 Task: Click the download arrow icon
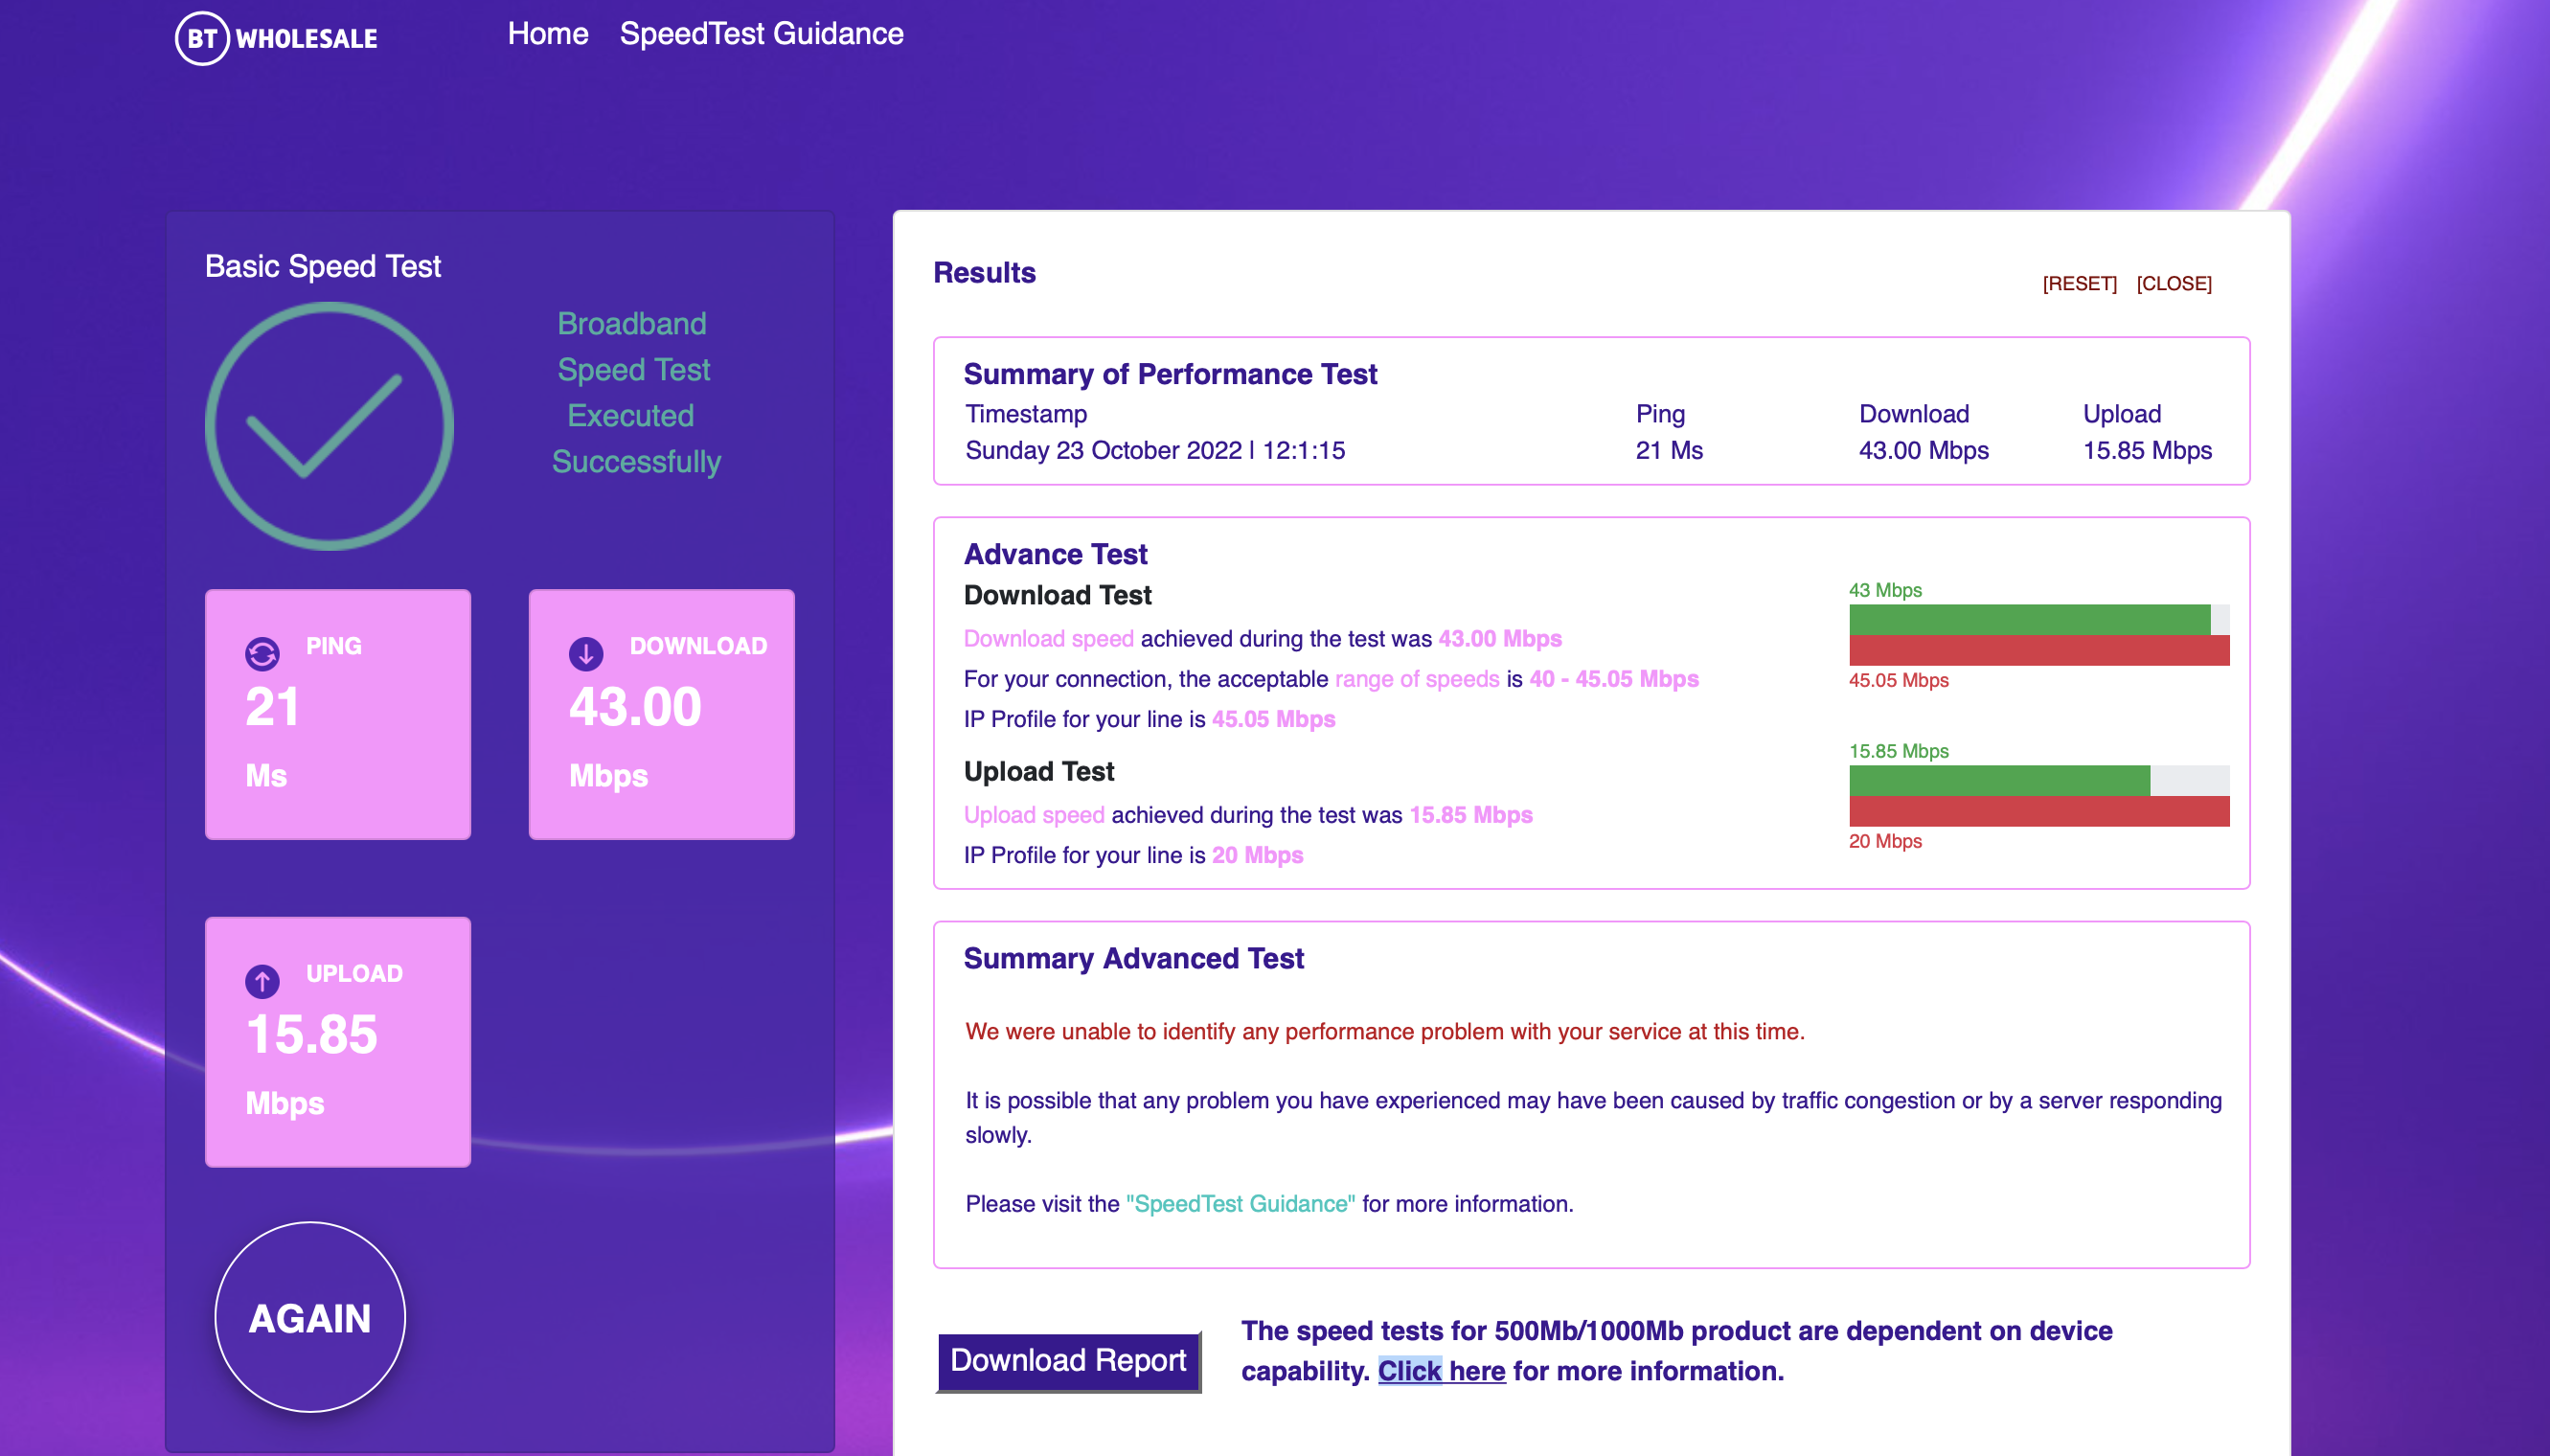pos(586,654)
